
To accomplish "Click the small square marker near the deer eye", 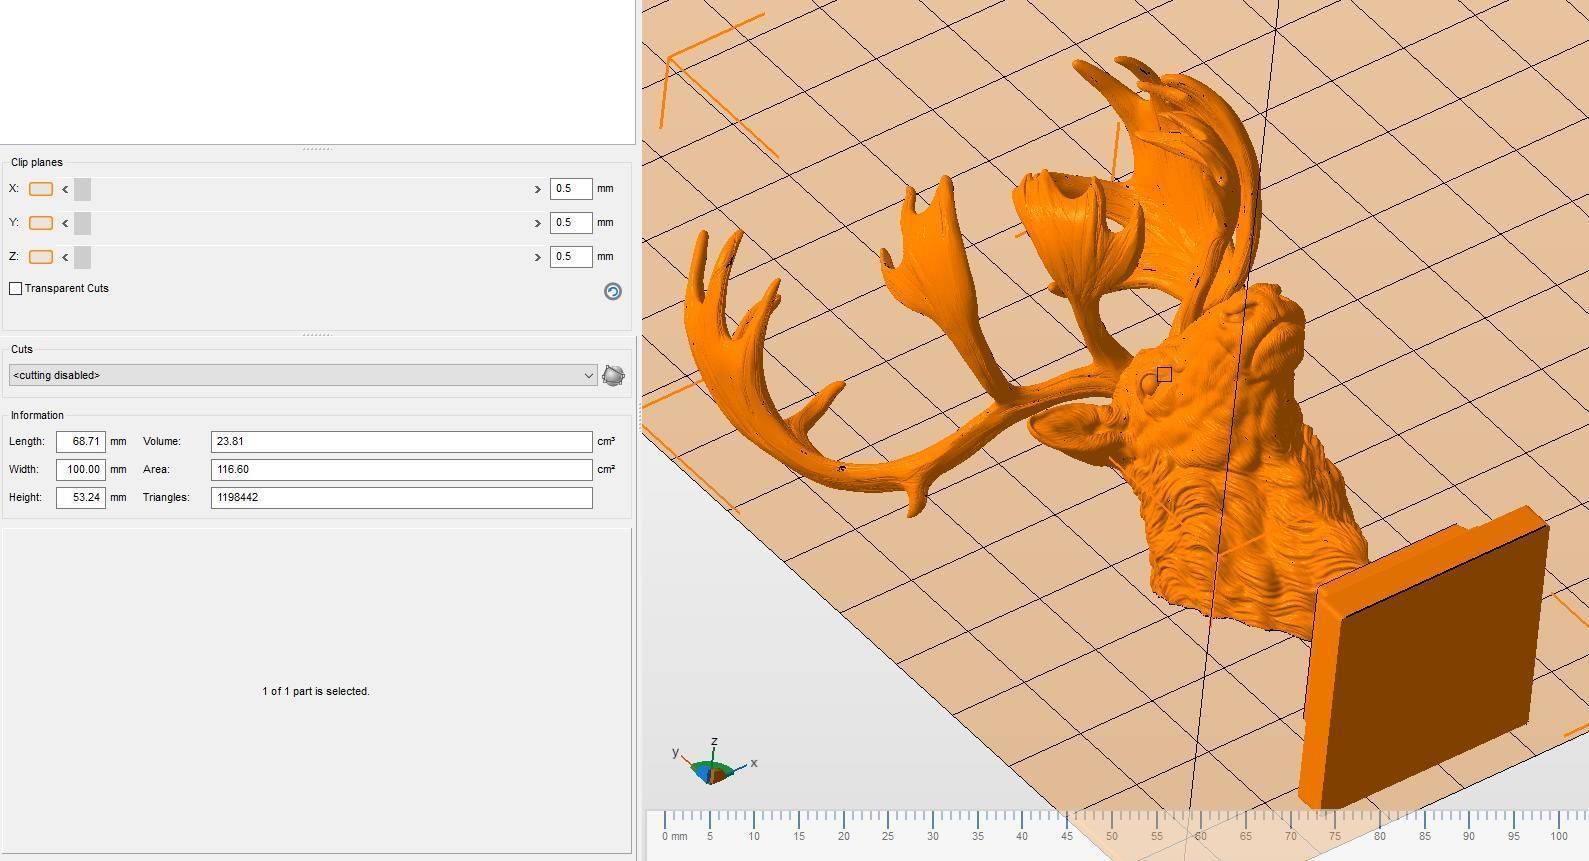I will click(1164, 374).
